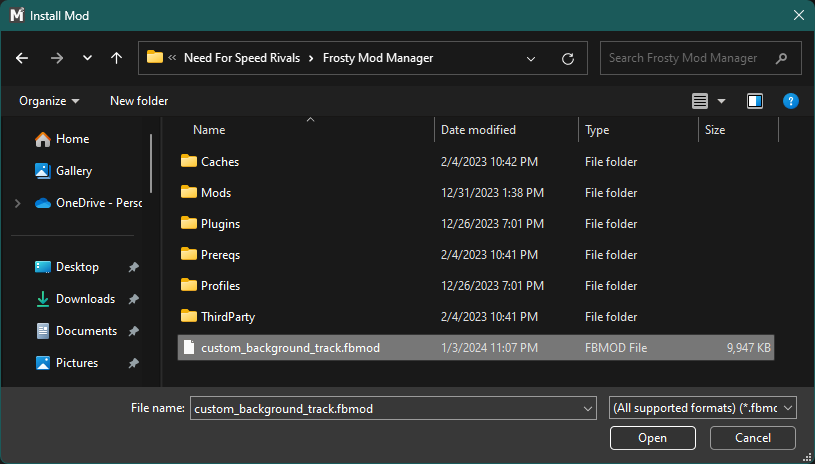This screenshot has height=464, width=815.
Task: Click Frosty Mod Manager breadcrumb
Action: coord(378,58)
